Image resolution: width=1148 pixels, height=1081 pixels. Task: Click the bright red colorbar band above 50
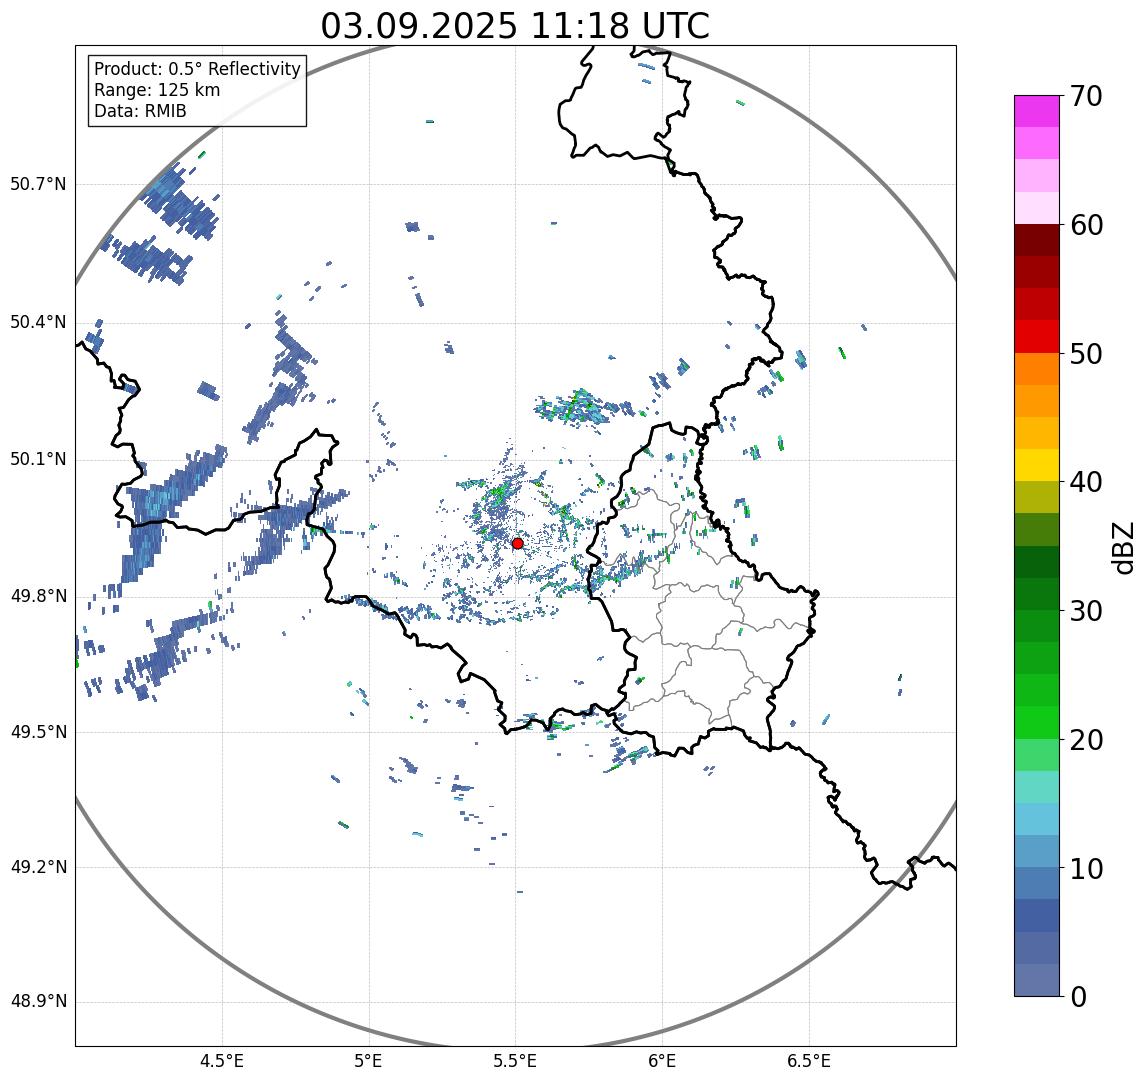pos(1037,337)
